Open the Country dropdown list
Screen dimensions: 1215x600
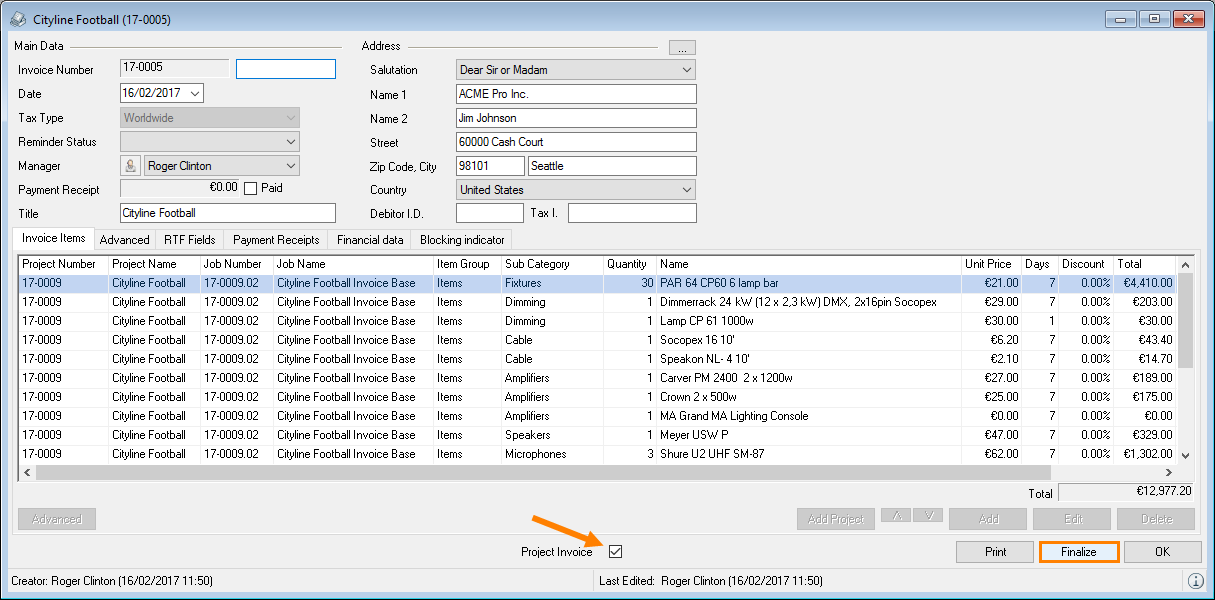(686, 190)
